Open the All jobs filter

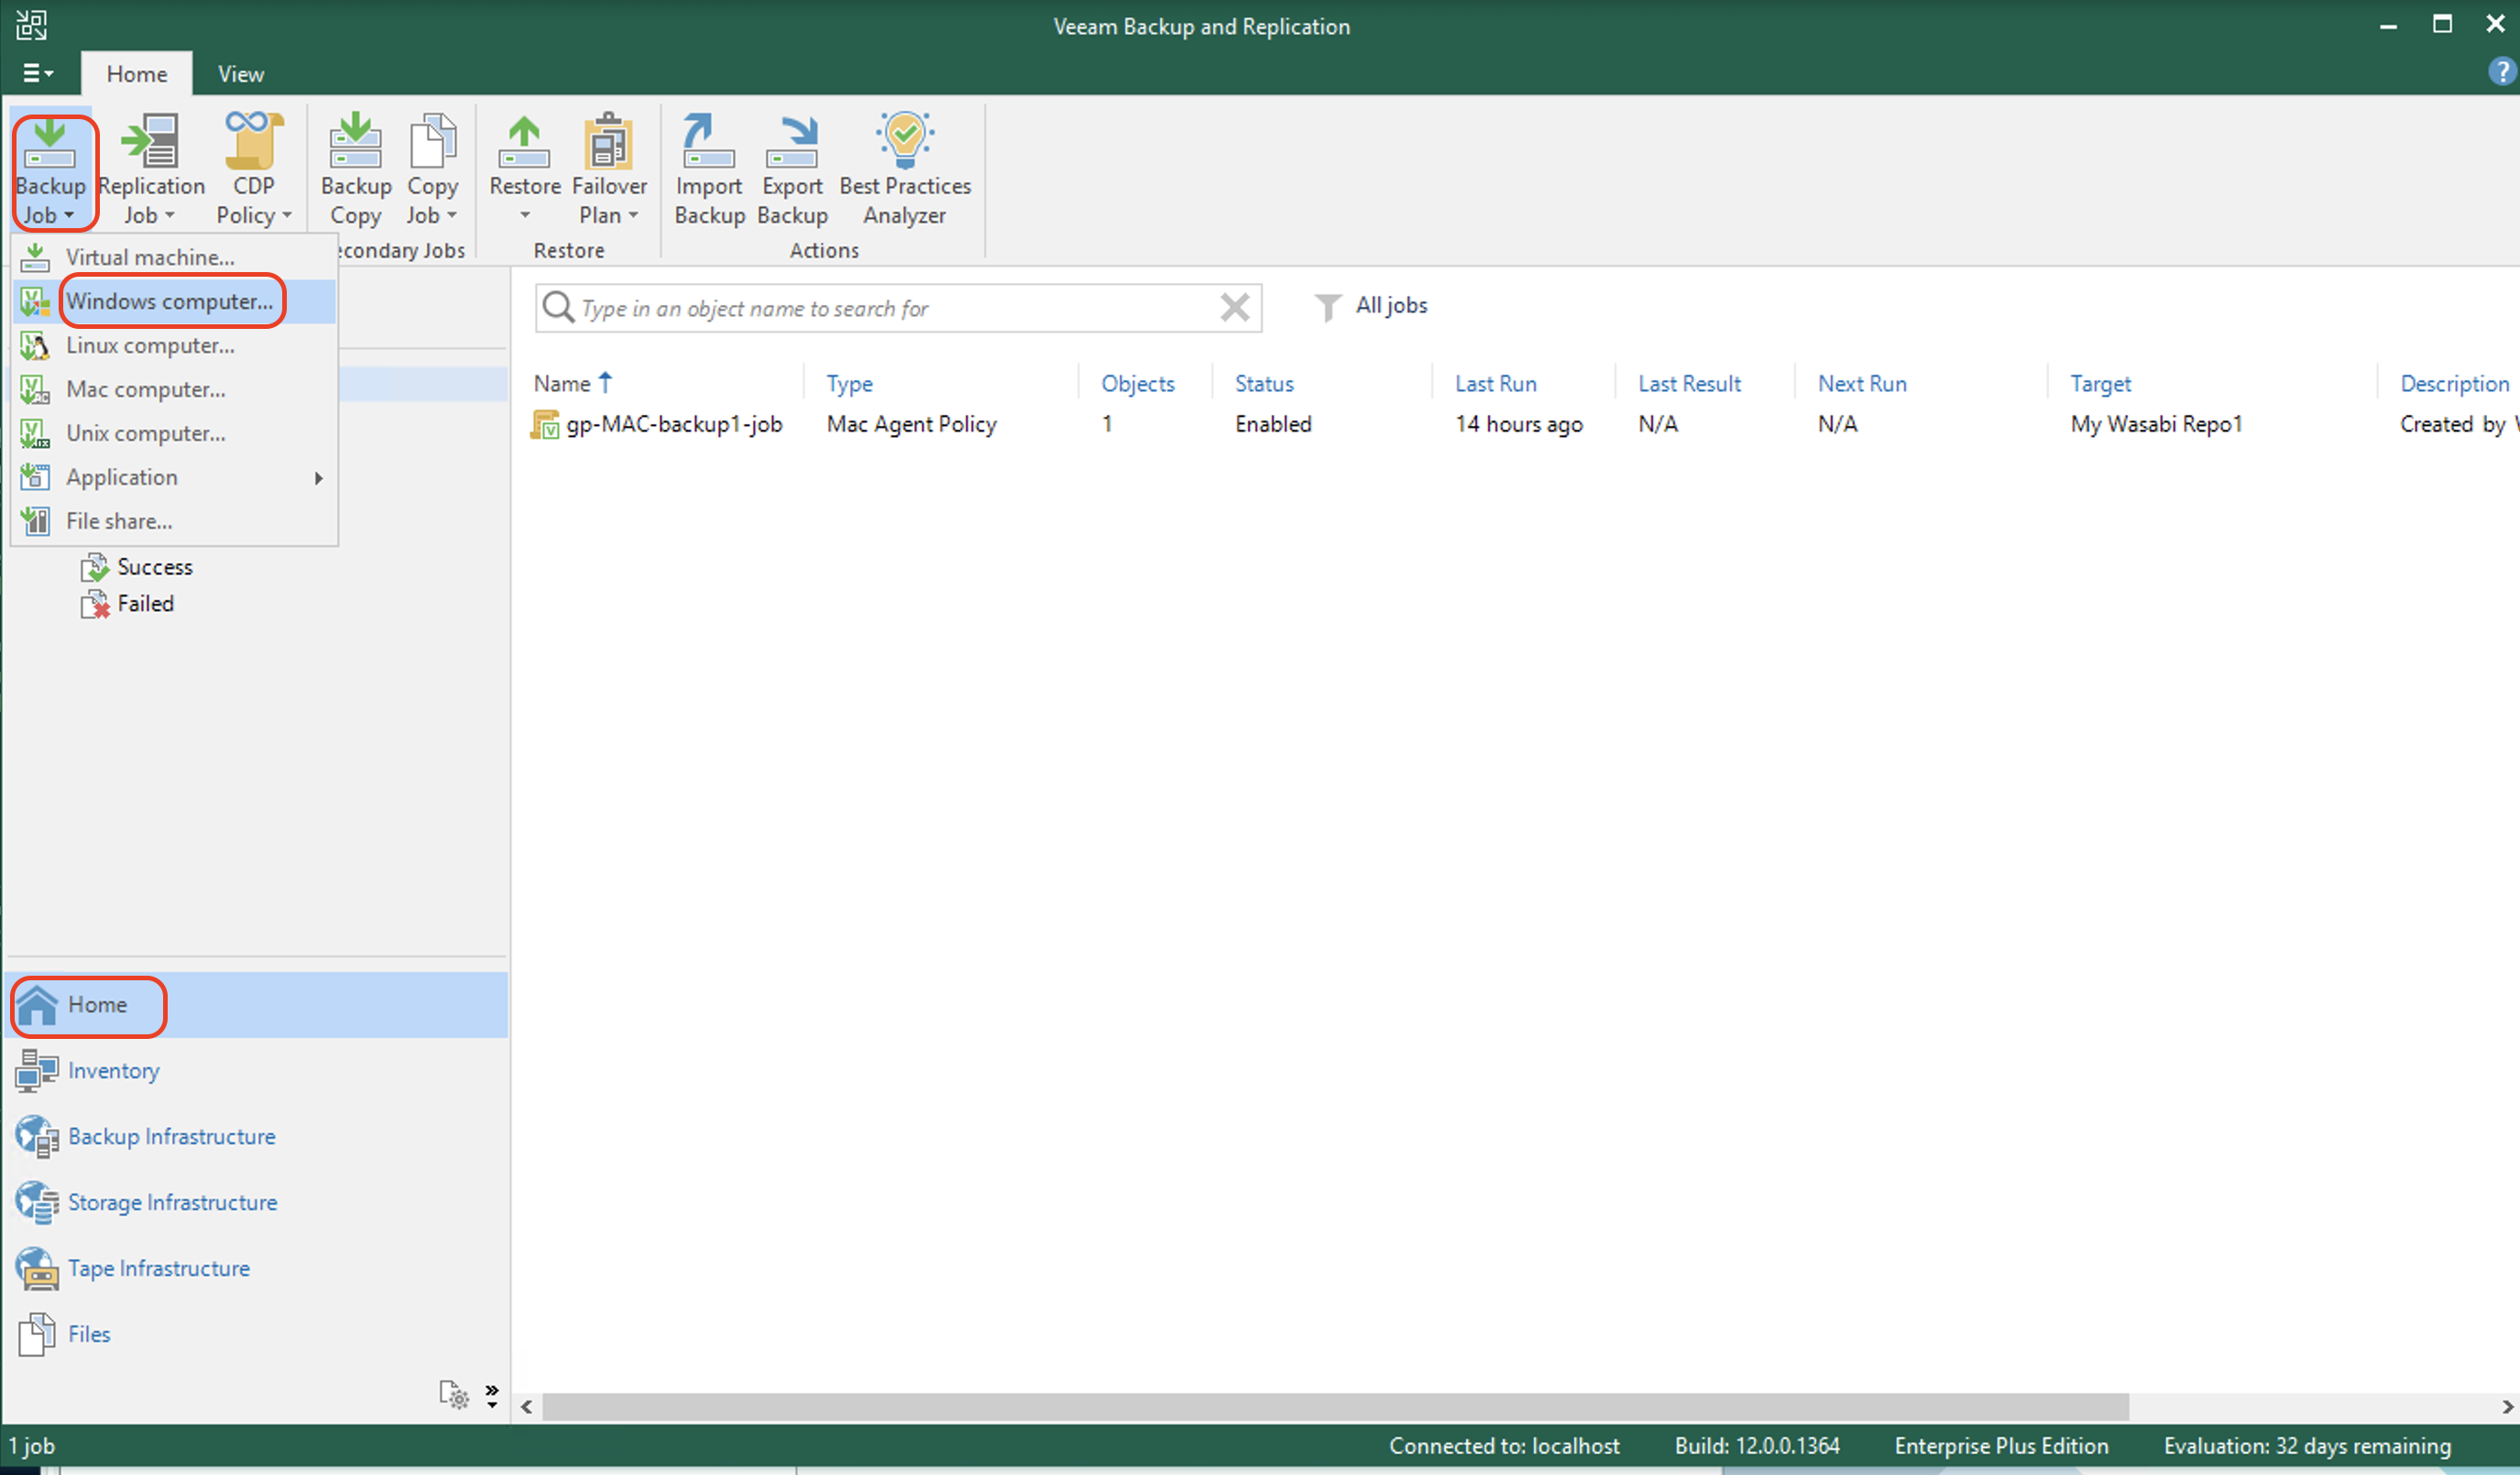point(1371,306)
